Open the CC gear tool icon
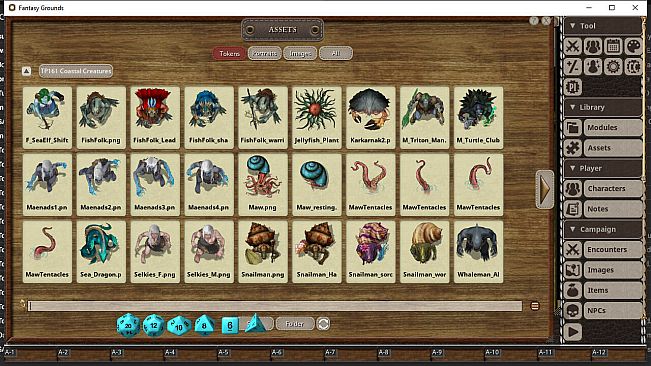 pyautogui.click(x=633, y=66)
